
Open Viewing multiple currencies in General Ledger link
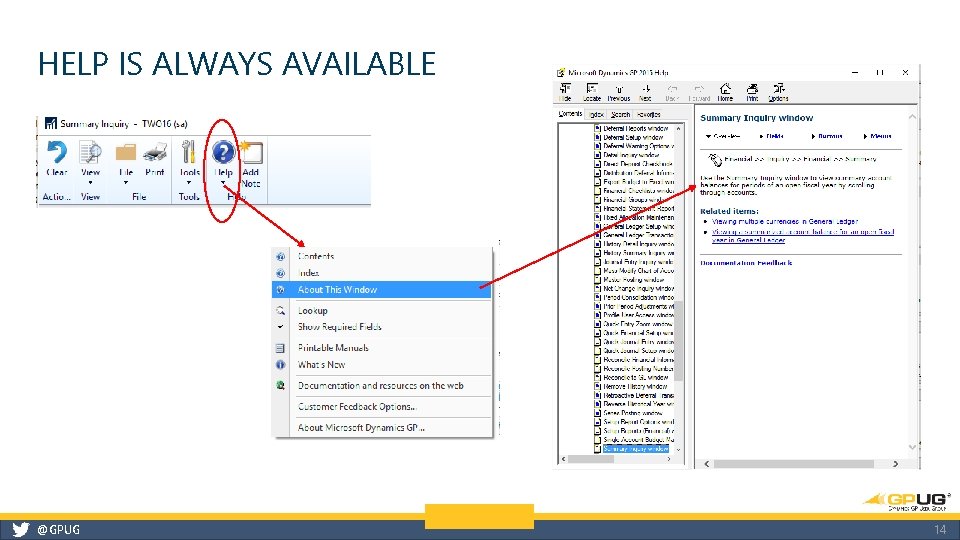pyautogui.click(x=784, y=222)
